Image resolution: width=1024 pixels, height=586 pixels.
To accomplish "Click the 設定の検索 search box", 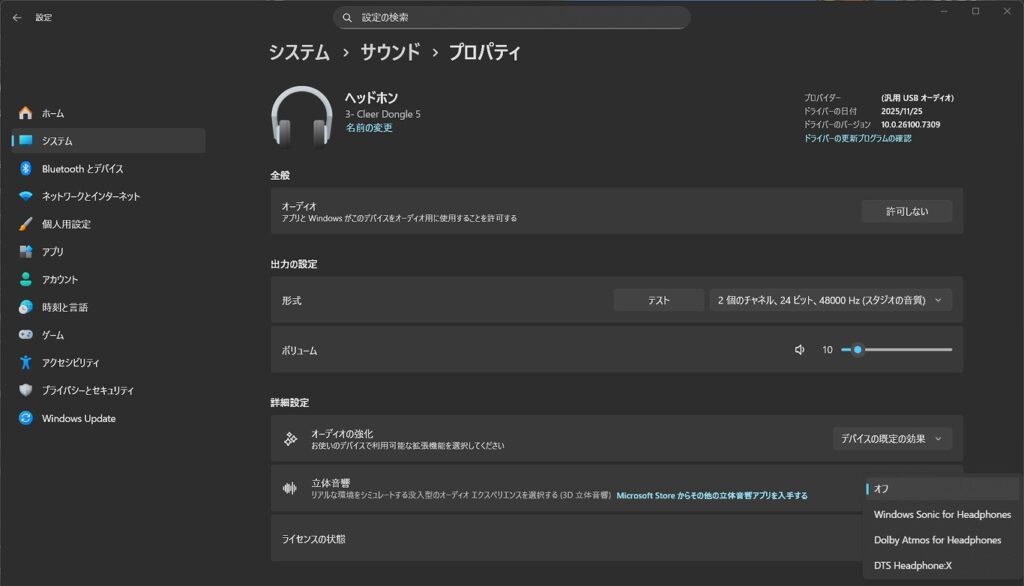I will [x=512, y=17].
